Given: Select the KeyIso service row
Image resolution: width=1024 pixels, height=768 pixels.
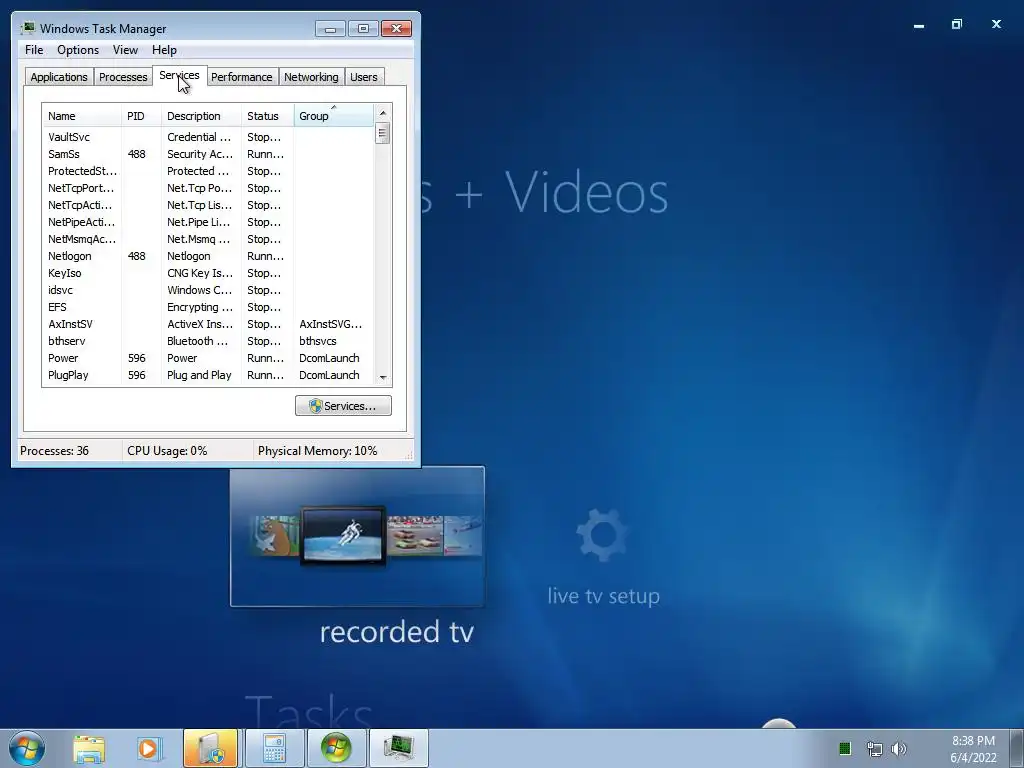Looking at the screenshot, I should (208, 273).
